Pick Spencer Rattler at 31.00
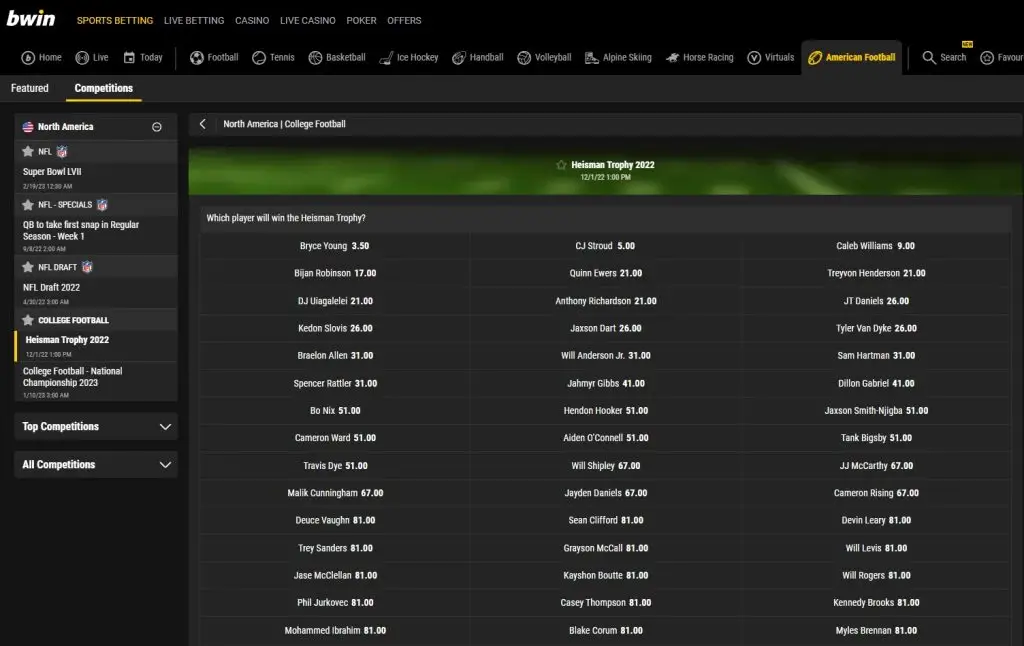 [334, 383]
